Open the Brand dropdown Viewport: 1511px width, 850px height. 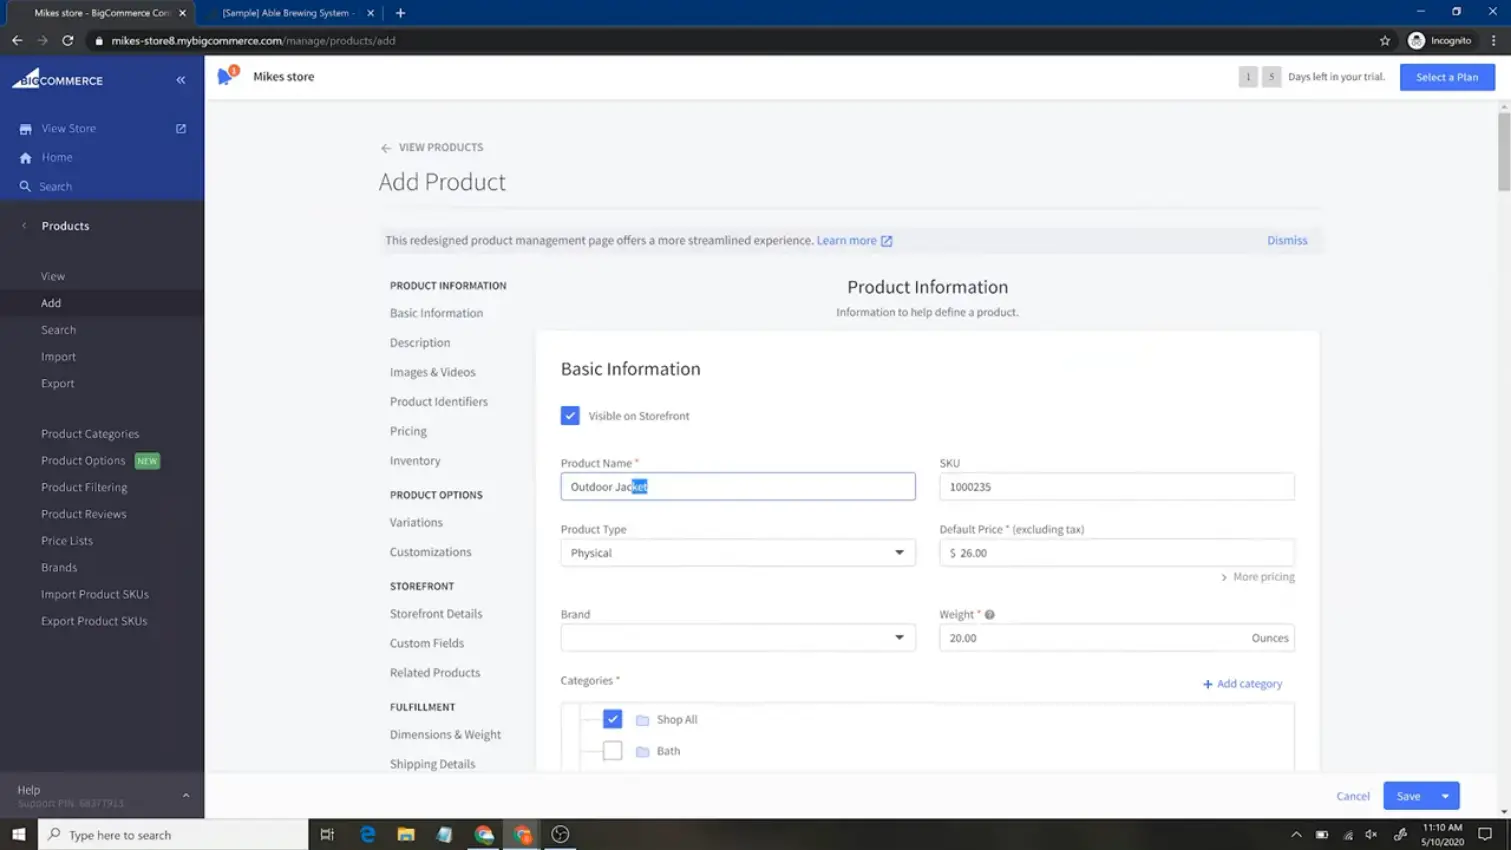[738, 638]
